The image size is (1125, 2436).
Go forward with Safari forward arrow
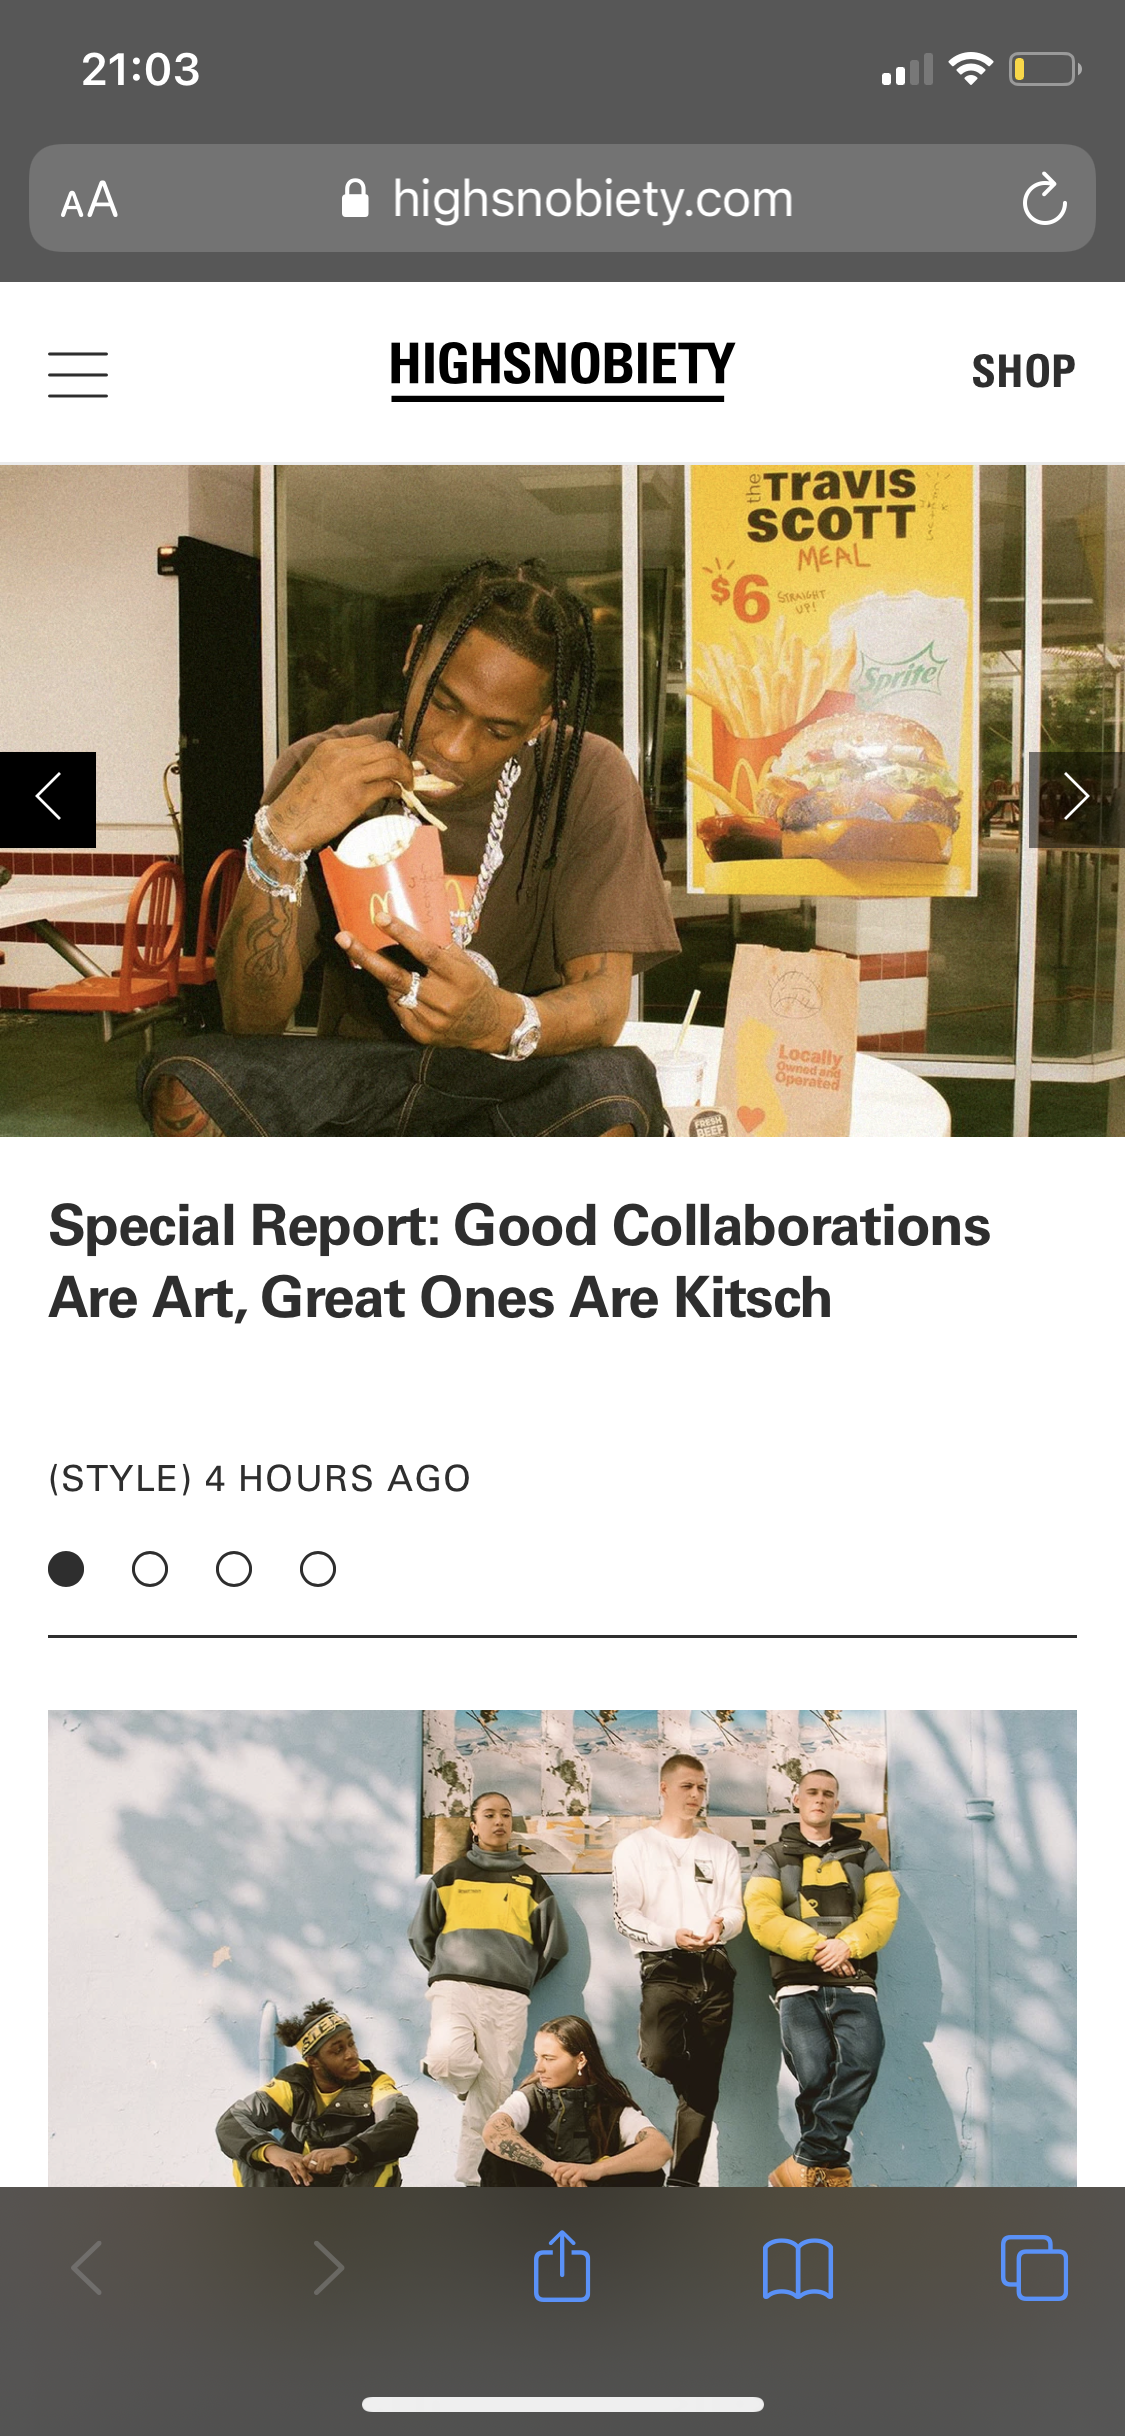(328, 2267)
